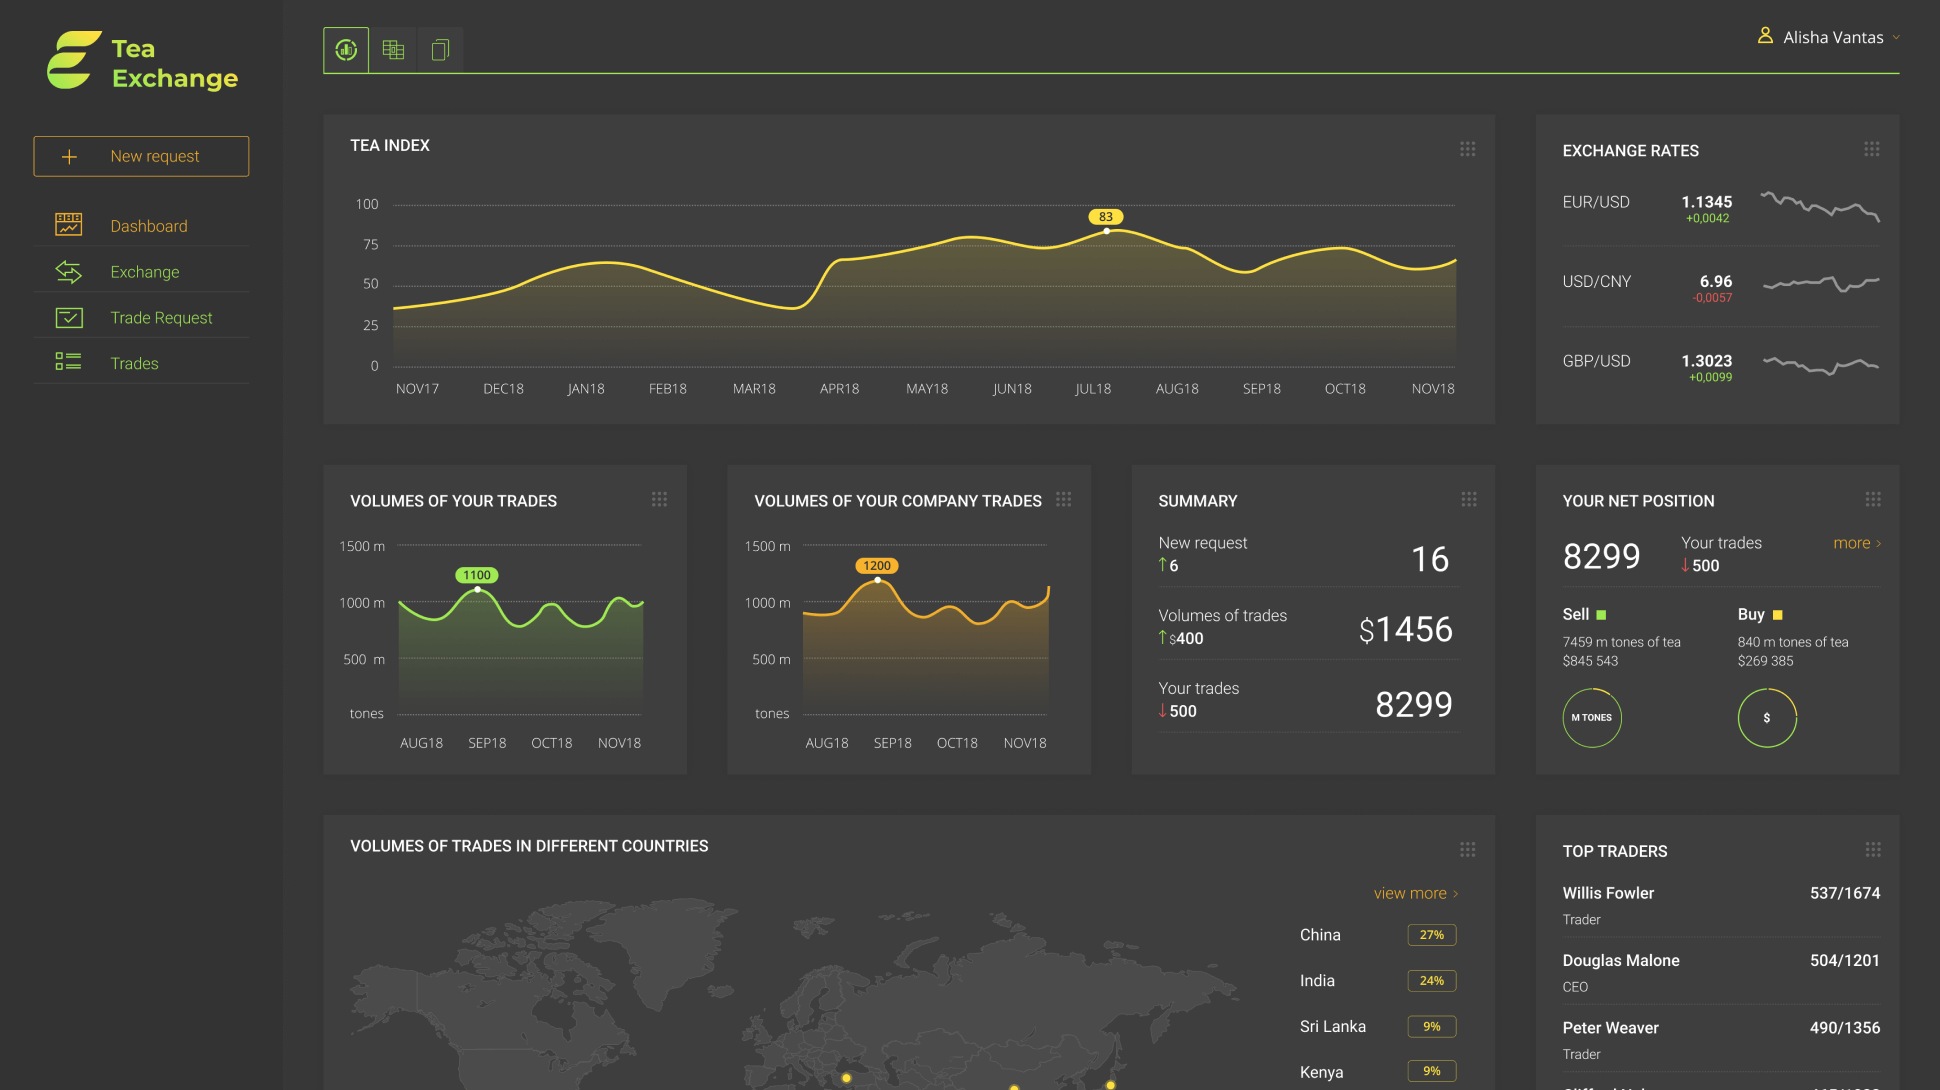1940x1090 pixels.
Task: Open Trade Request in sidebar
Action: (161, 318)
